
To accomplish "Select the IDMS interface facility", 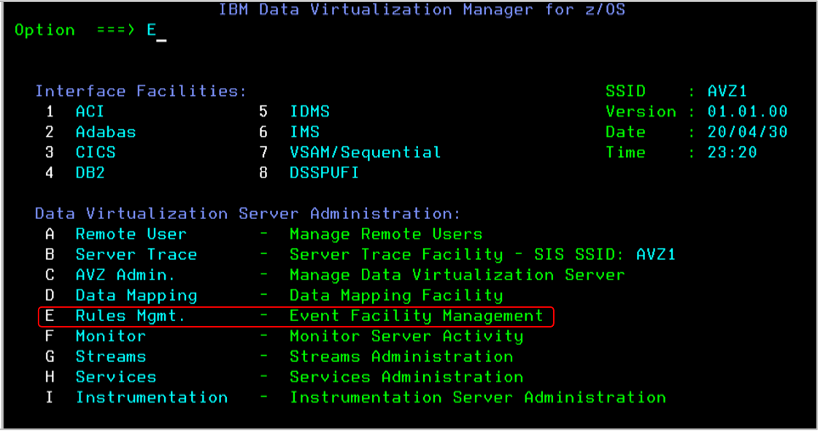I will pos(309,111).
